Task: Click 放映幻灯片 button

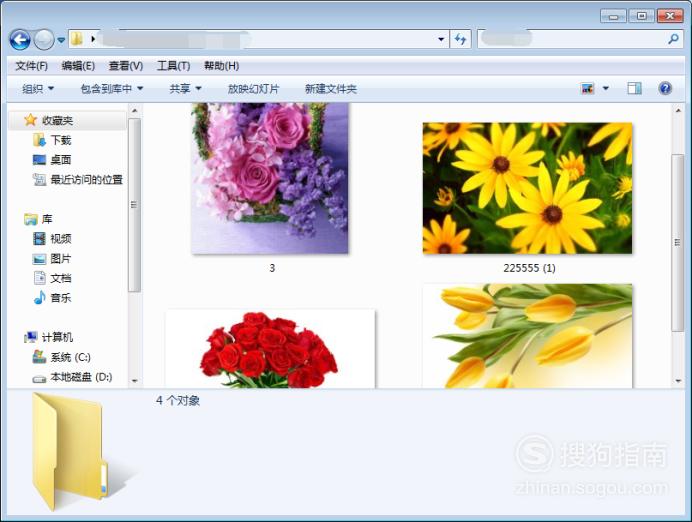Action: [253, 89]
